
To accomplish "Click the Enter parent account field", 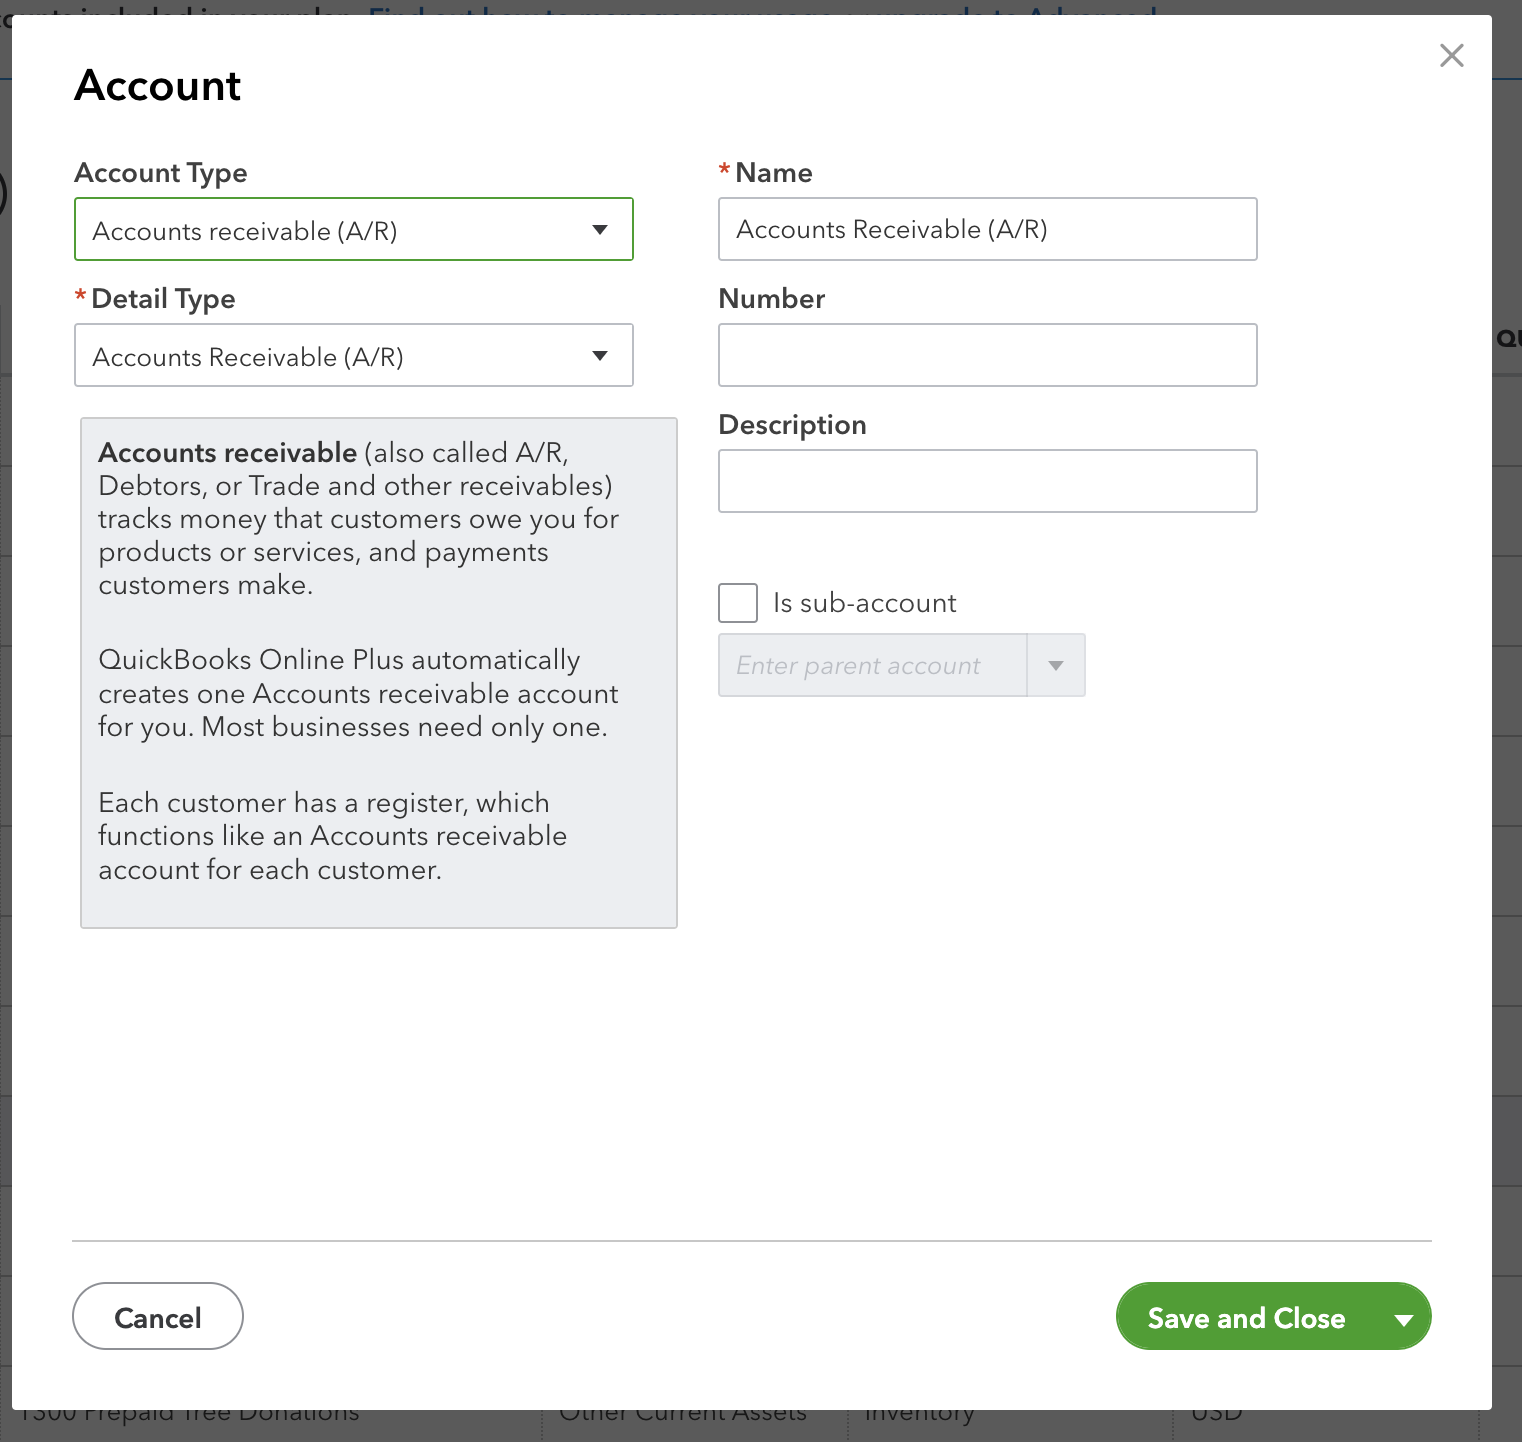I will [870, 665].
